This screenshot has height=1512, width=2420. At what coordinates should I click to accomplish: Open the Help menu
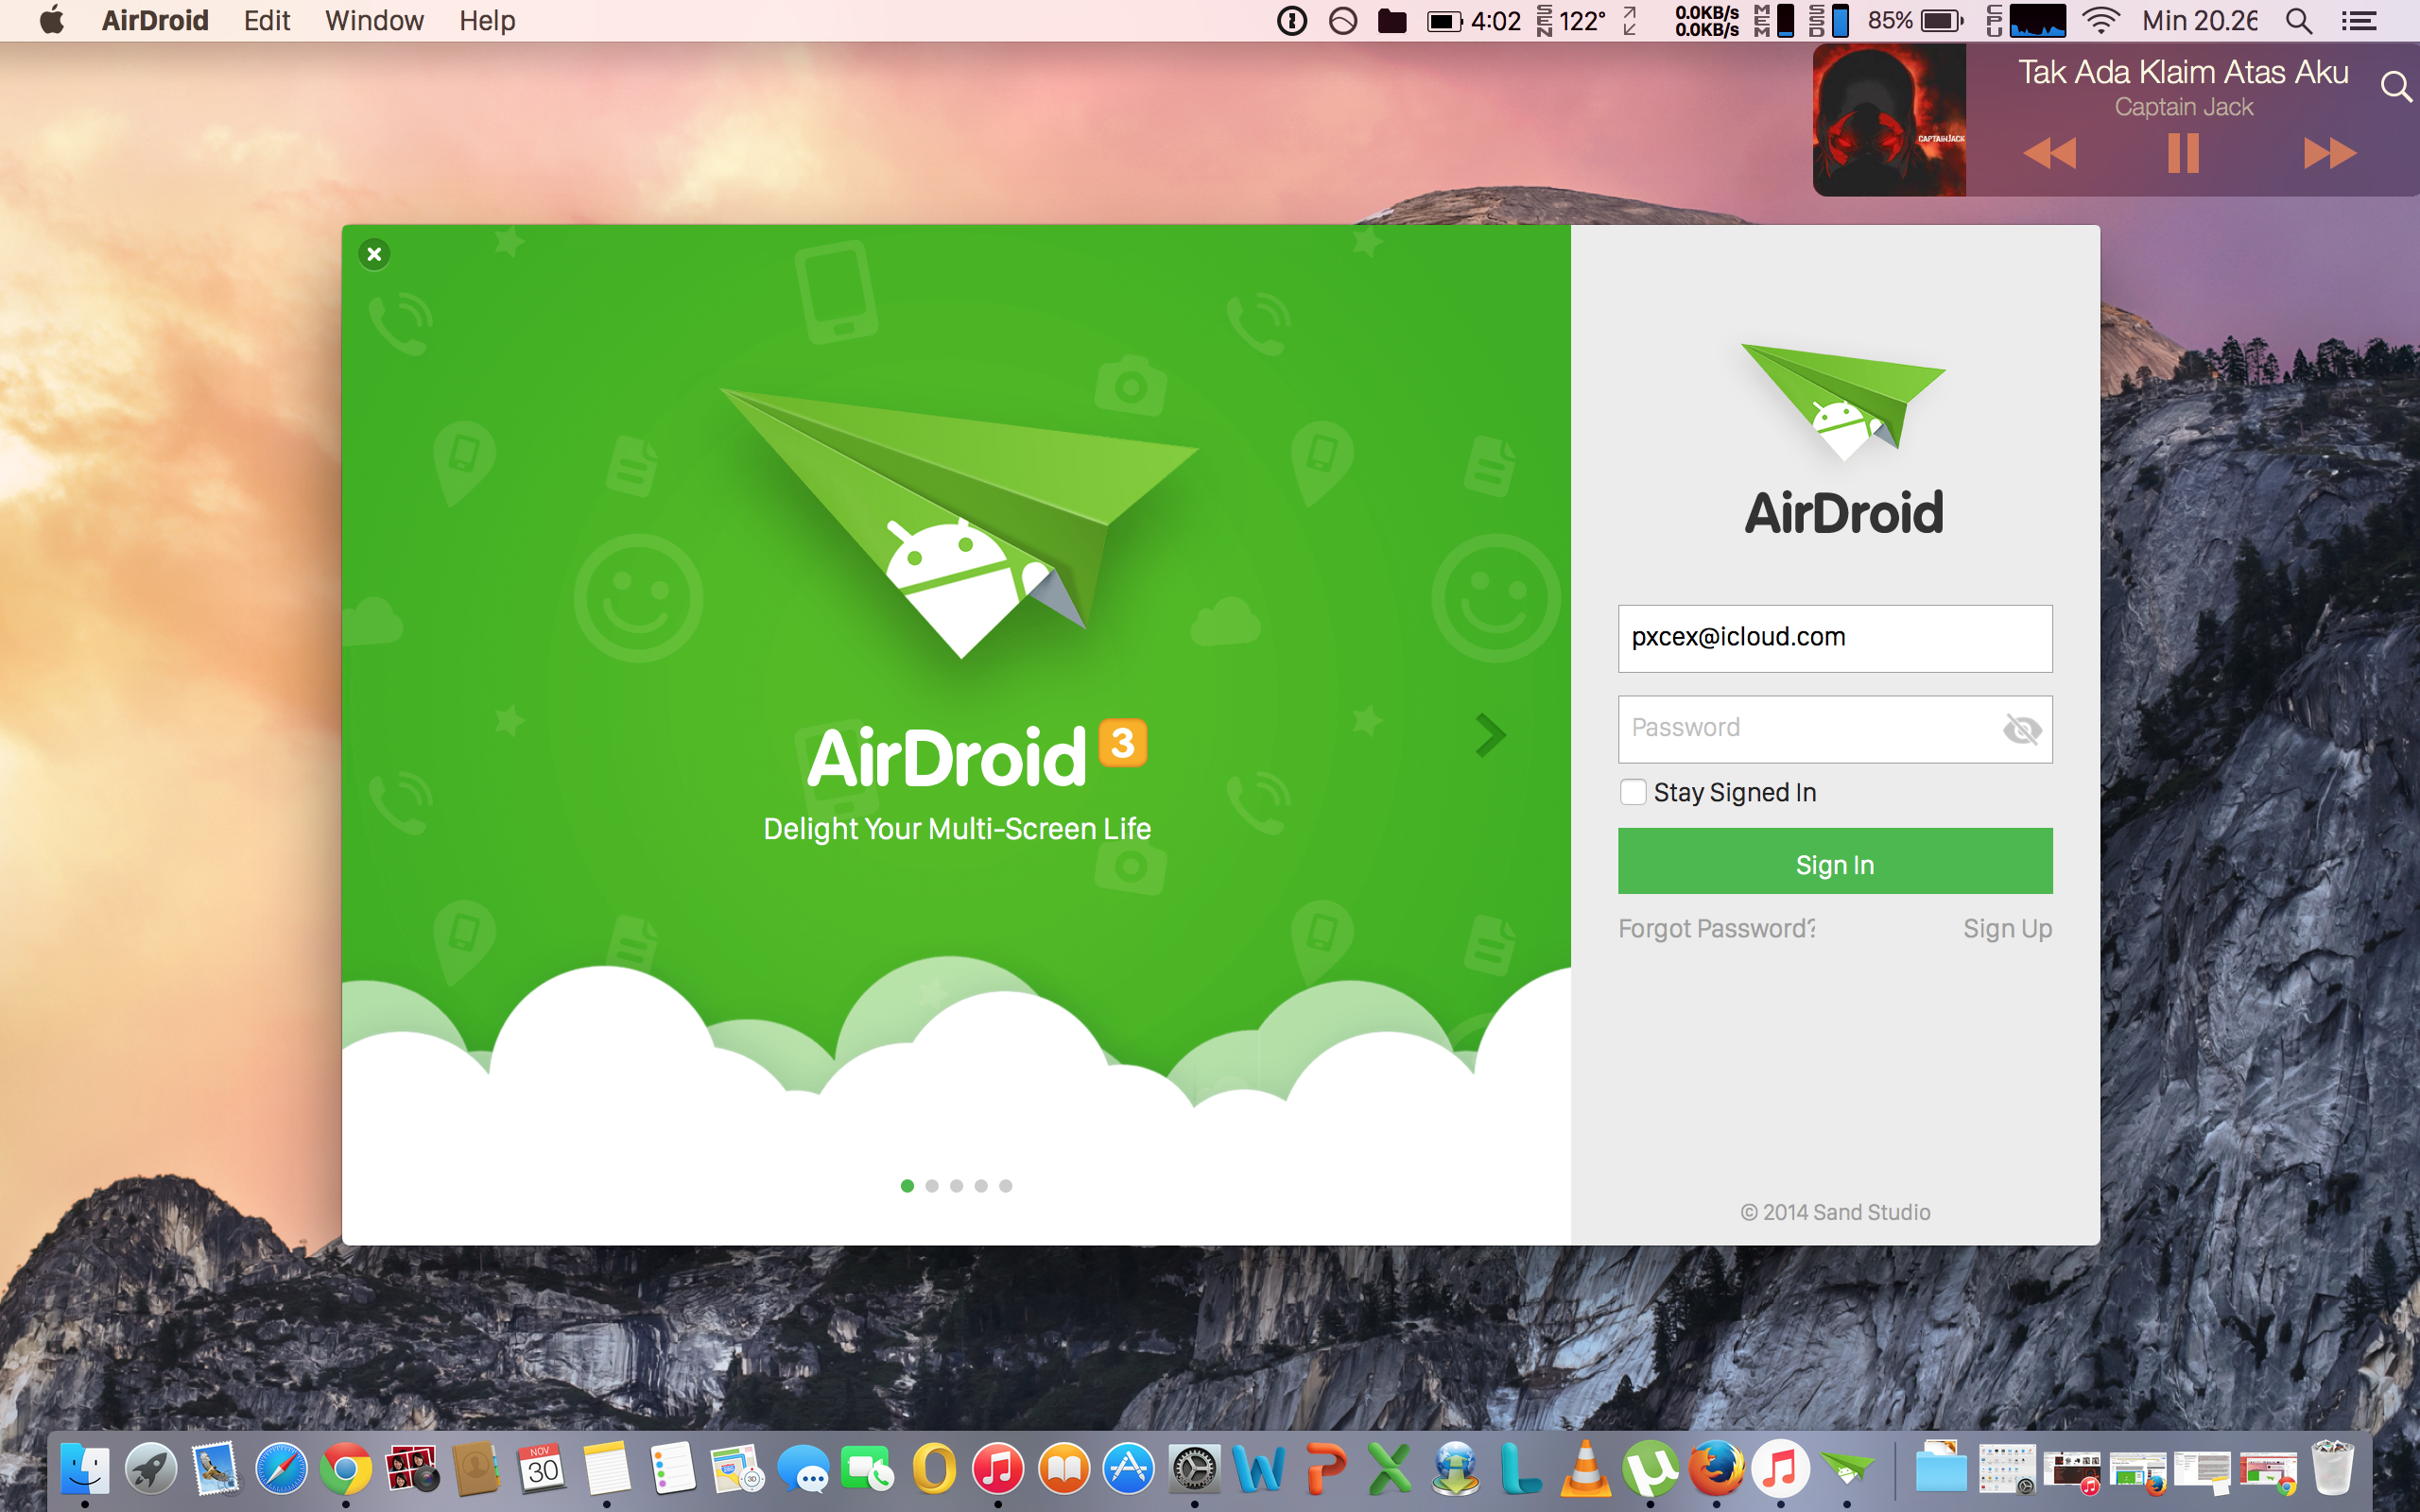pos(487,21)
